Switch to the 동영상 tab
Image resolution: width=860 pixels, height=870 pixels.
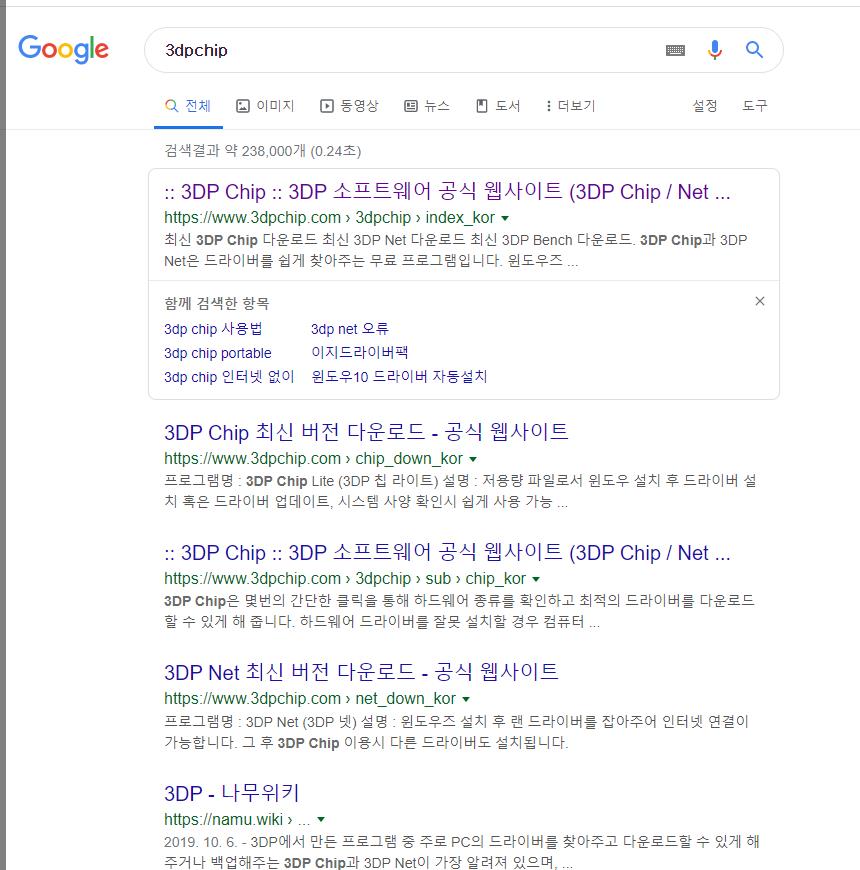pyautogui.click(x=349, y=106)
